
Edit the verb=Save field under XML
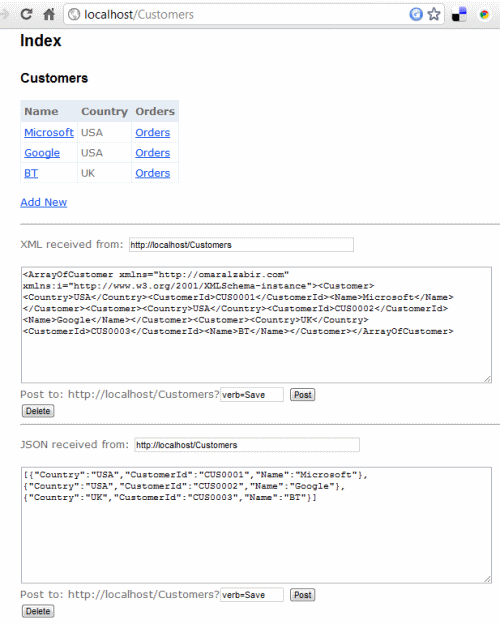tap(252, 395)
